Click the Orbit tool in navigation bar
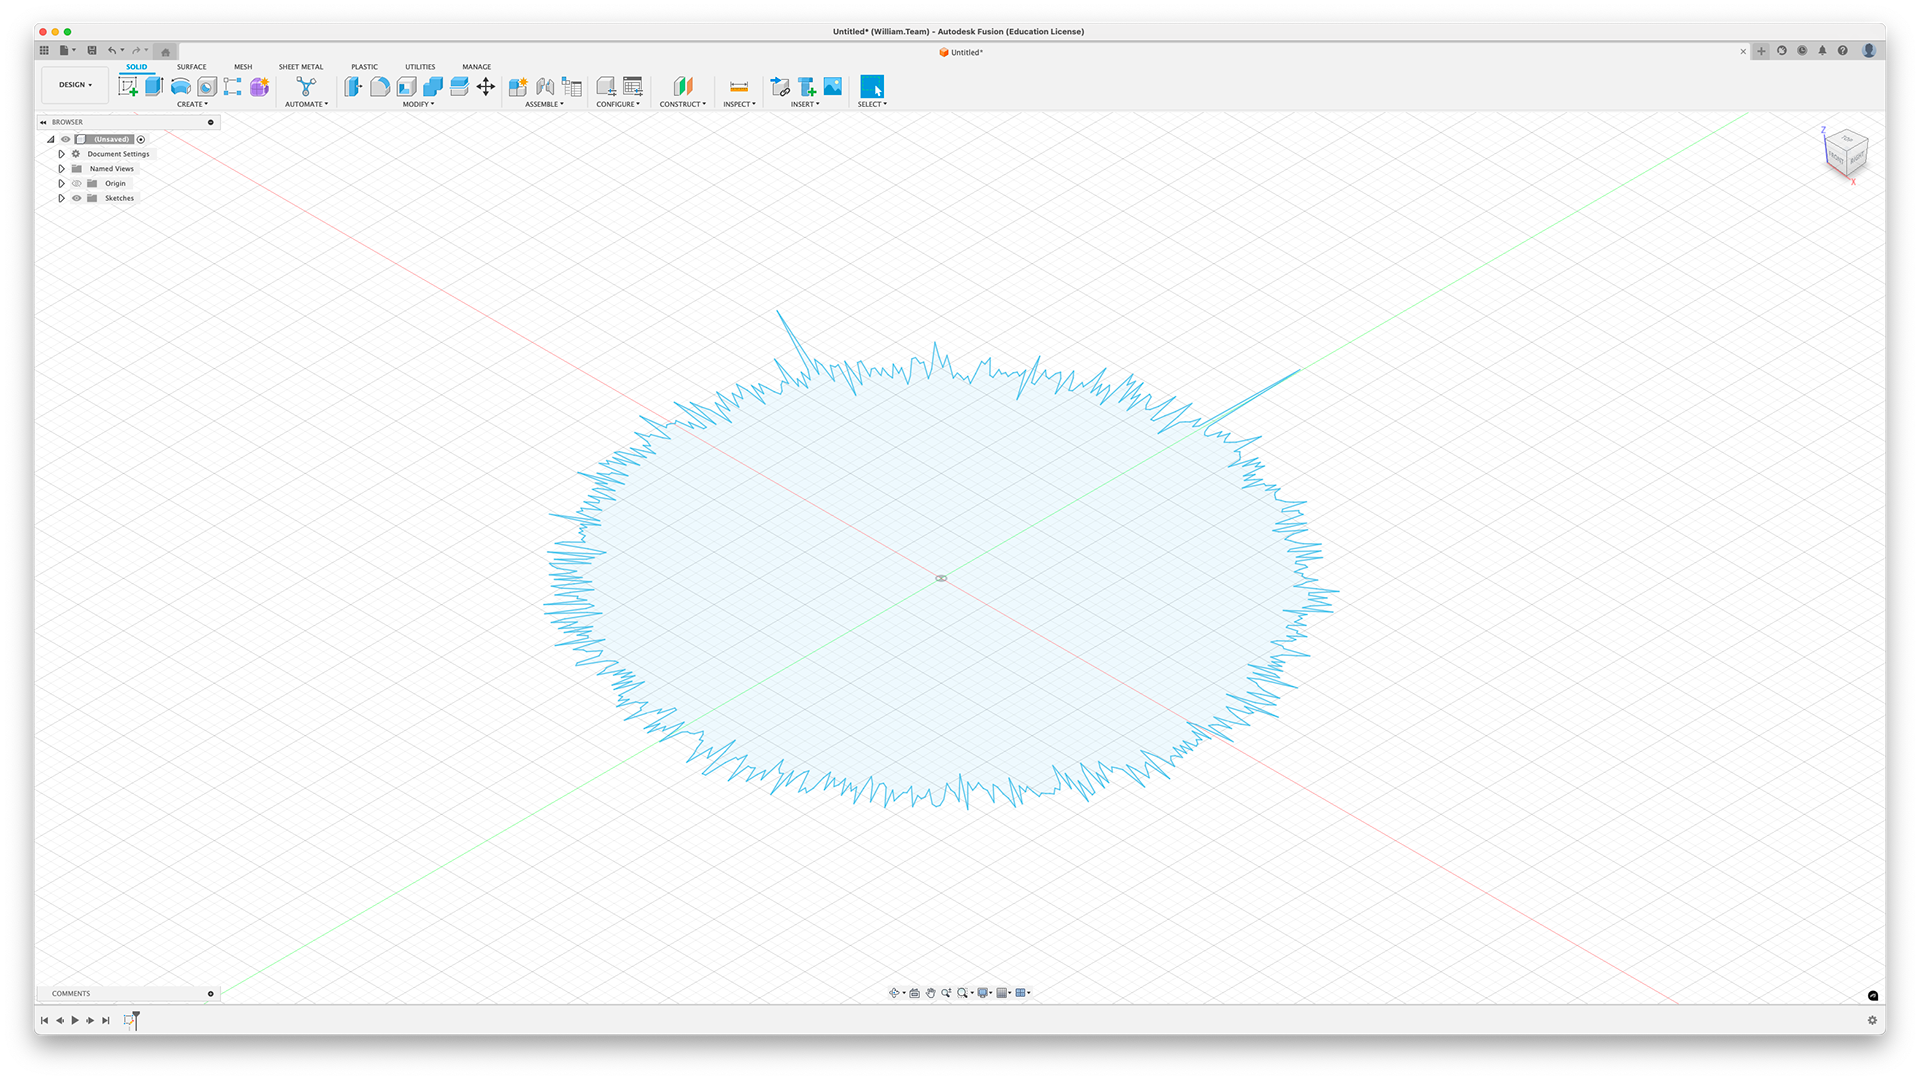 (894, 993)
